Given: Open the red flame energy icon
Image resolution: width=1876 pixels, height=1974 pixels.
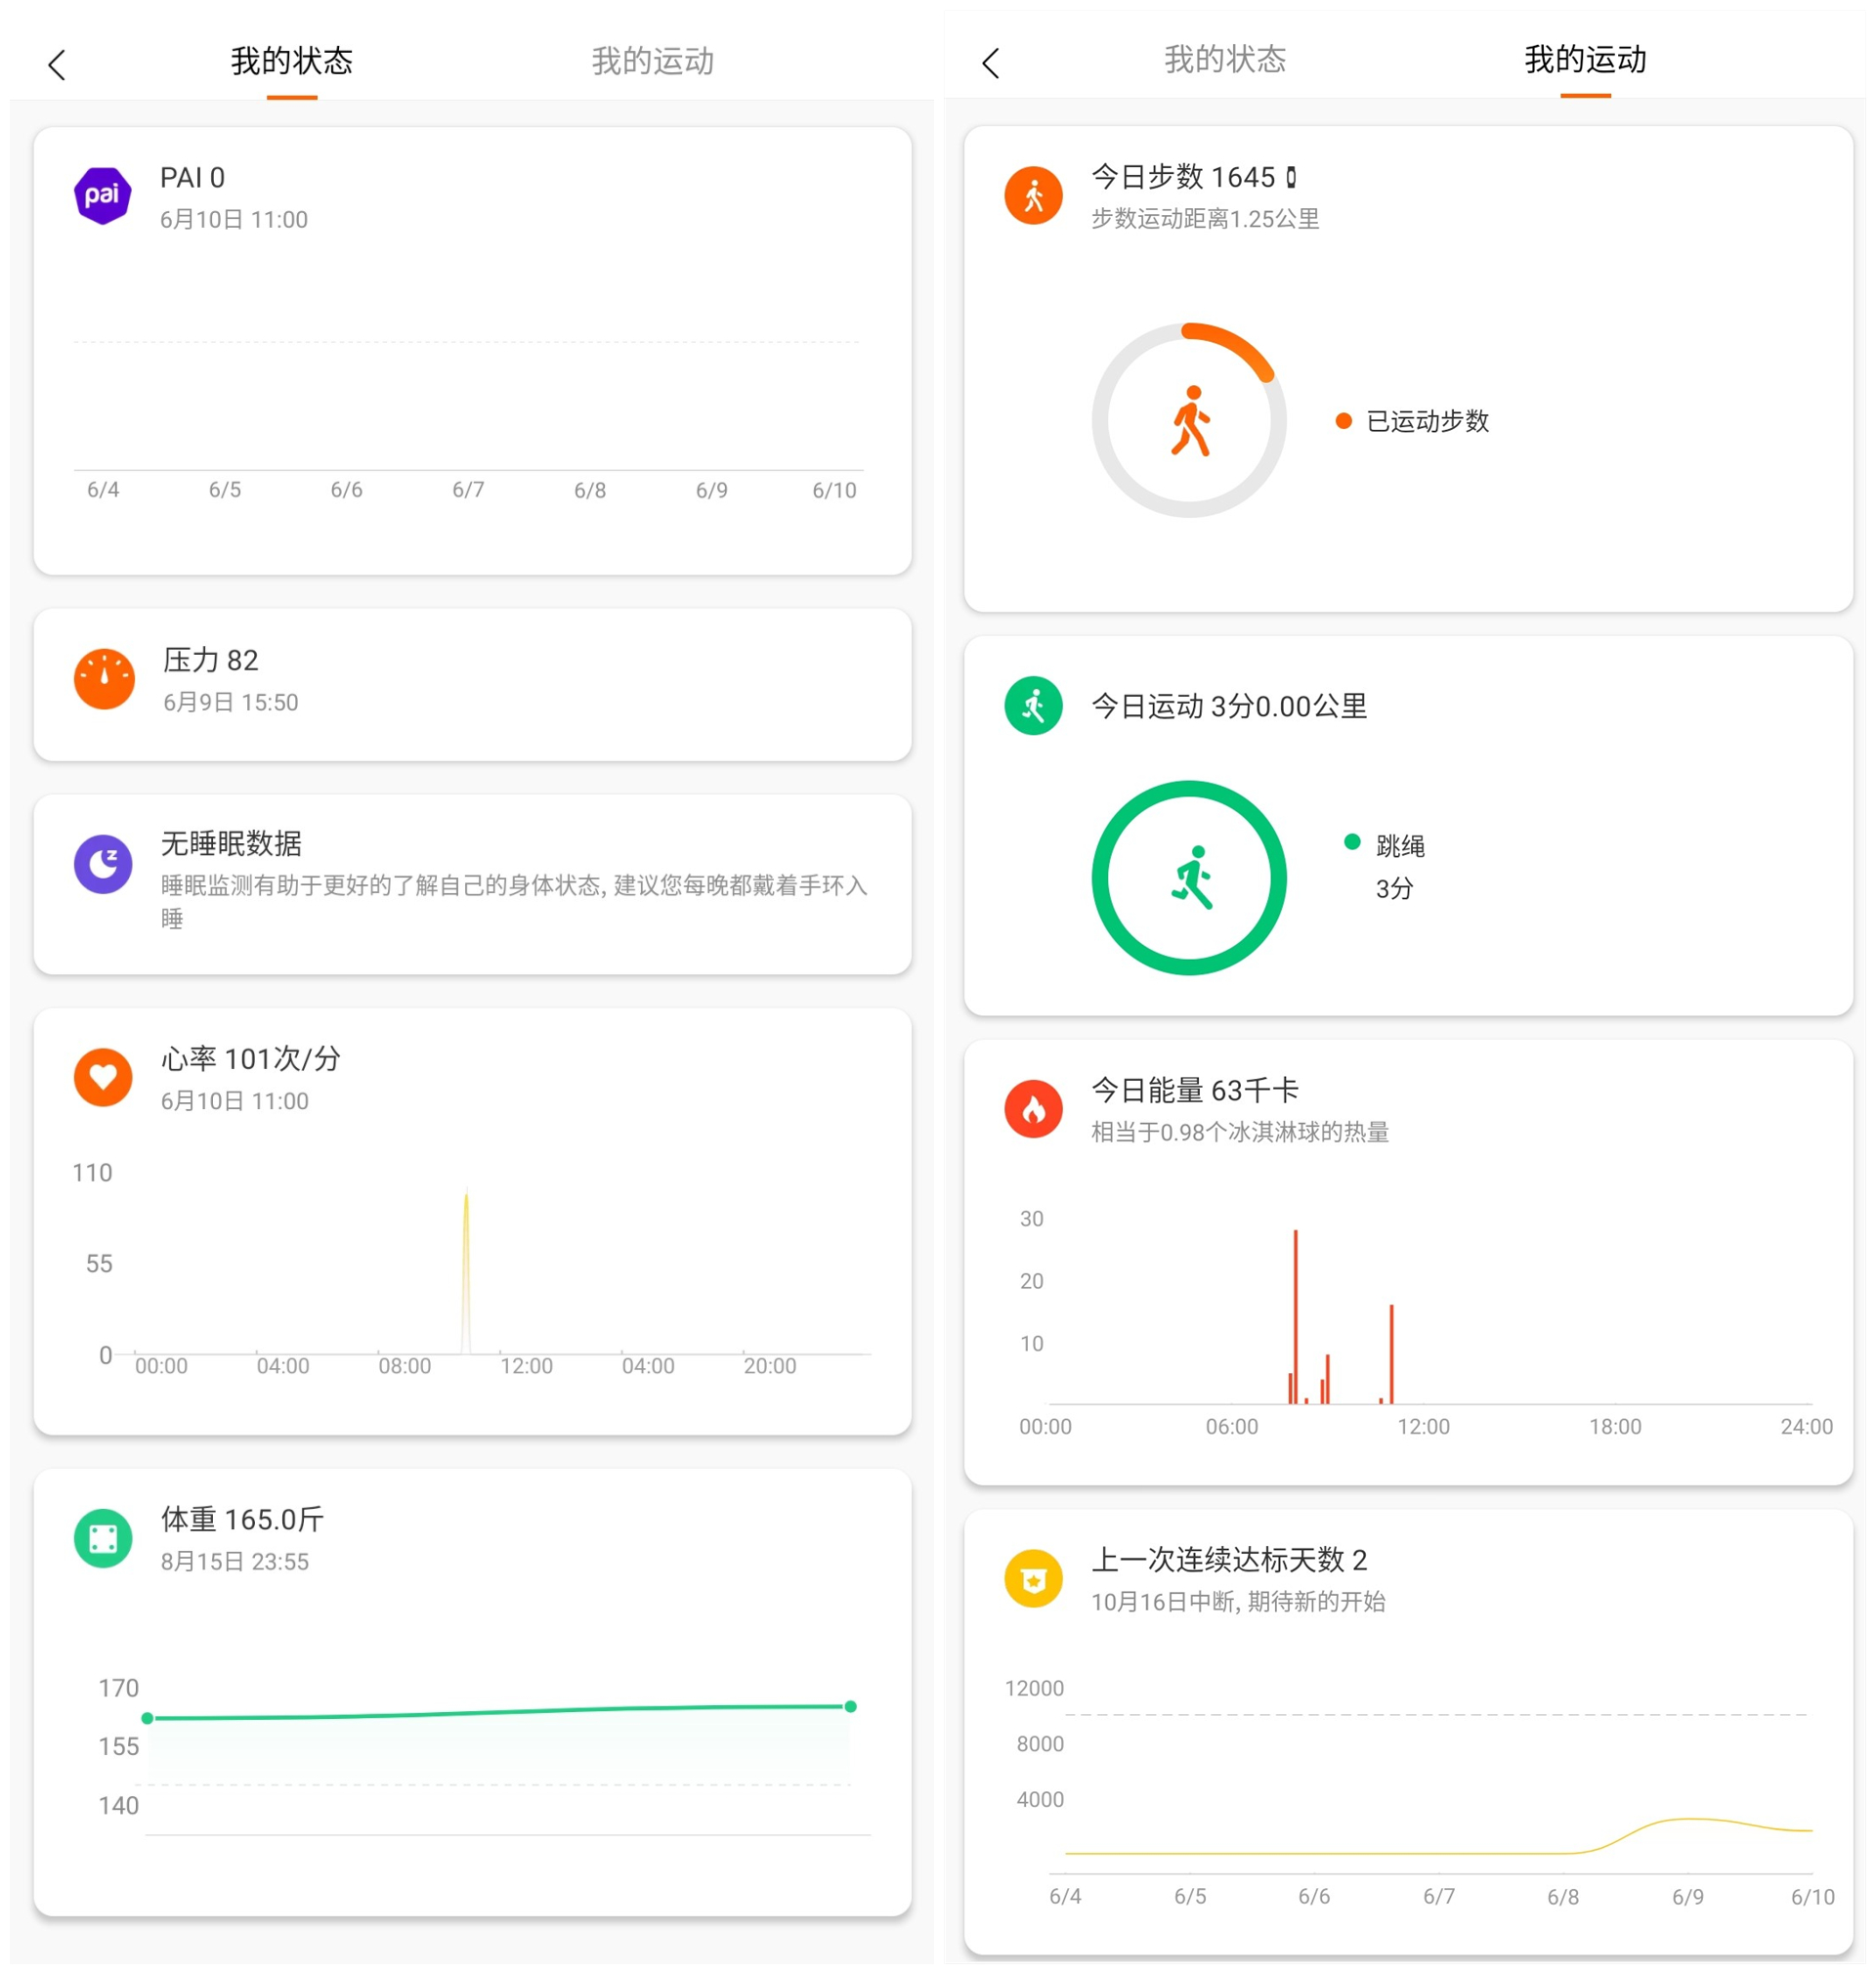Looking at the screenshot, I should coord(1033,1108).
